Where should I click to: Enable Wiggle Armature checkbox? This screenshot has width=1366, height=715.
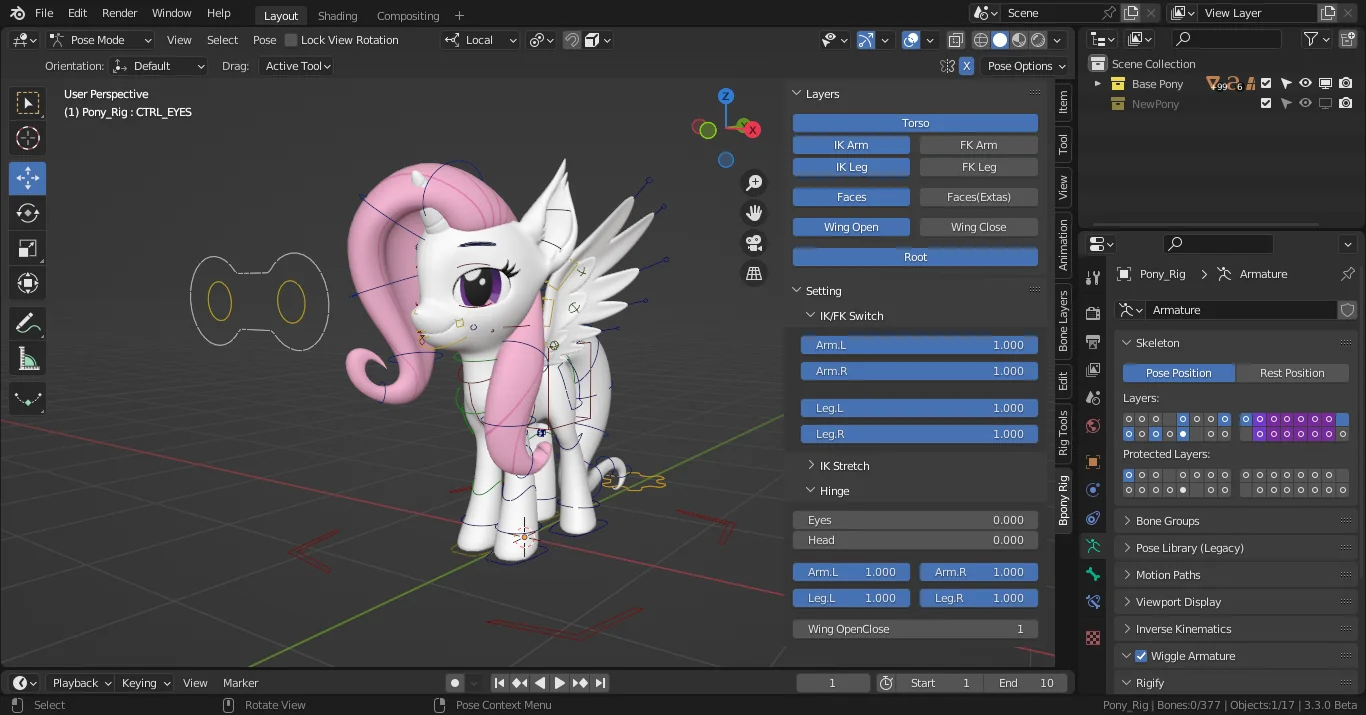(1142, 655)
